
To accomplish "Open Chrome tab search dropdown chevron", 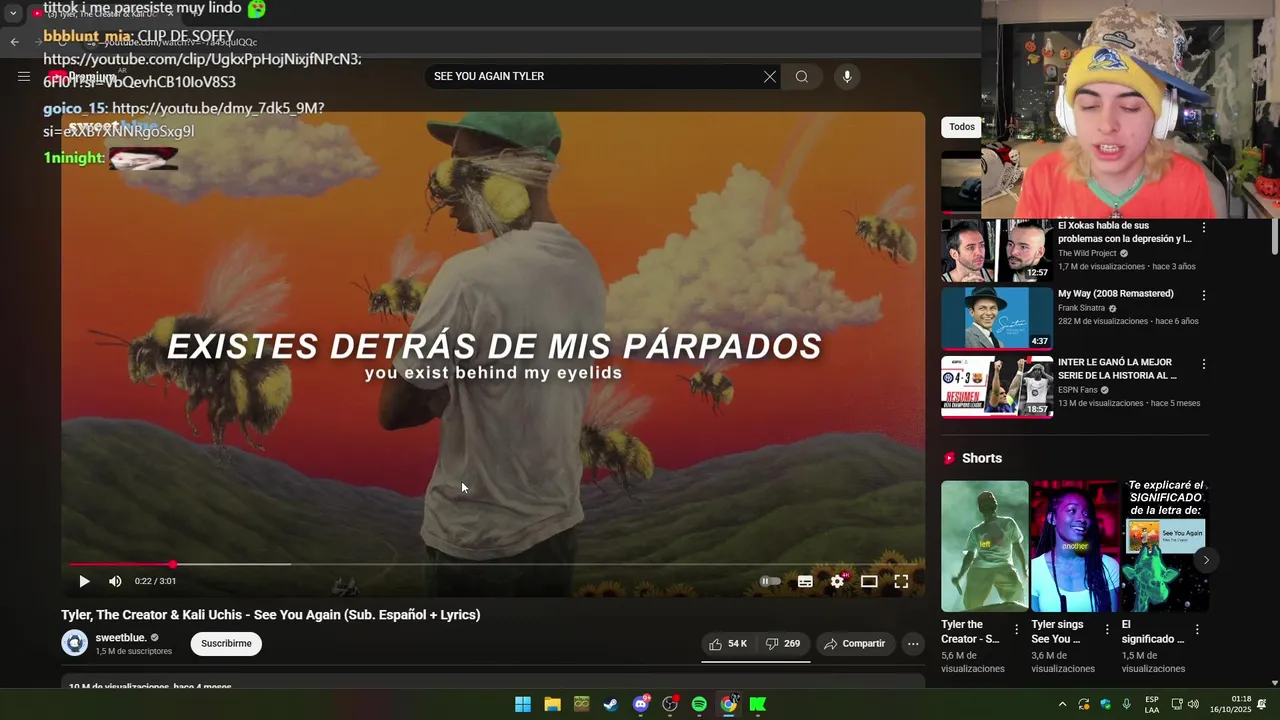I will (13, 13).
